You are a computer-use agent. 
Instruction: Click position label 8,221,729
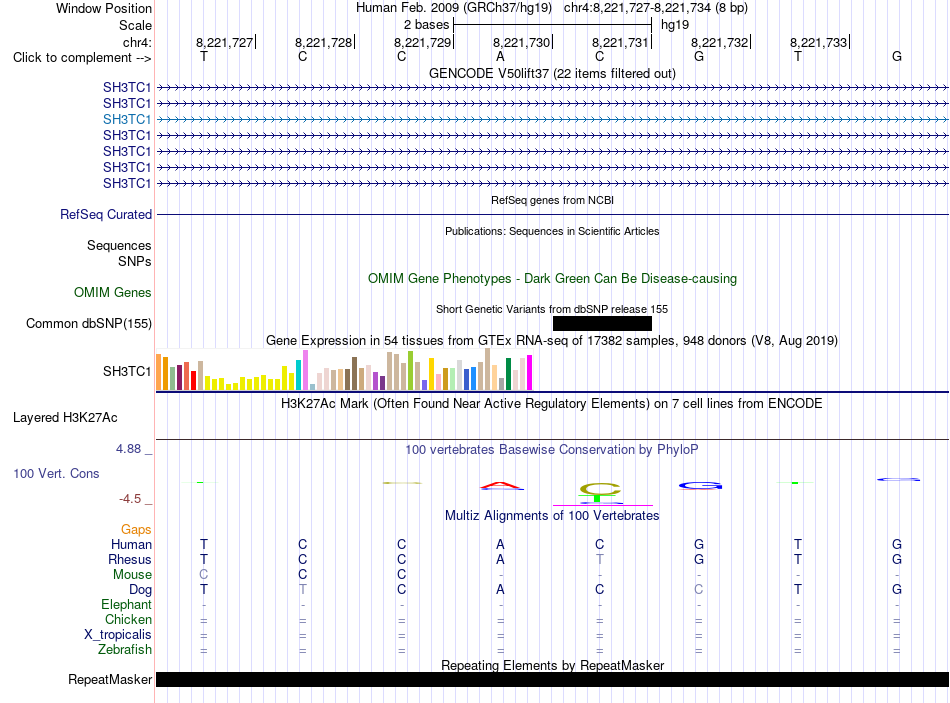pos(423,42)
